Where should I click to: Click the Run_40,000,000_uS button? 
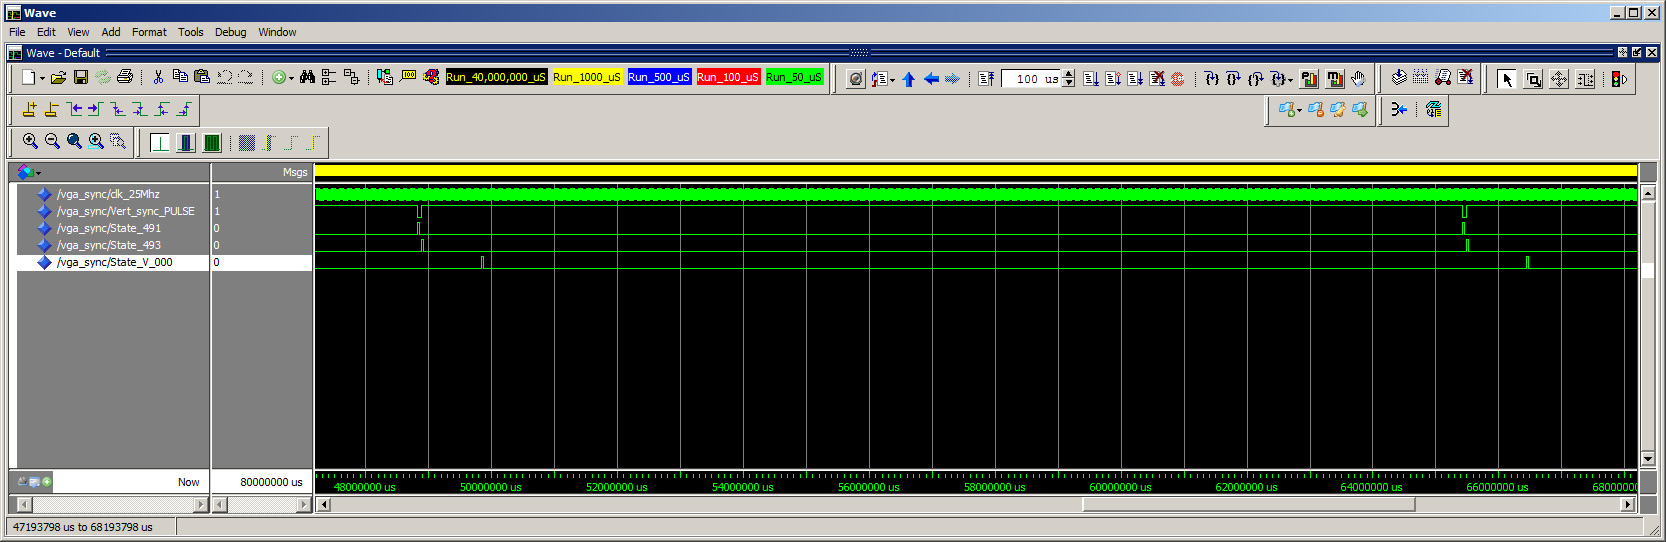click(x=496, y=77)
